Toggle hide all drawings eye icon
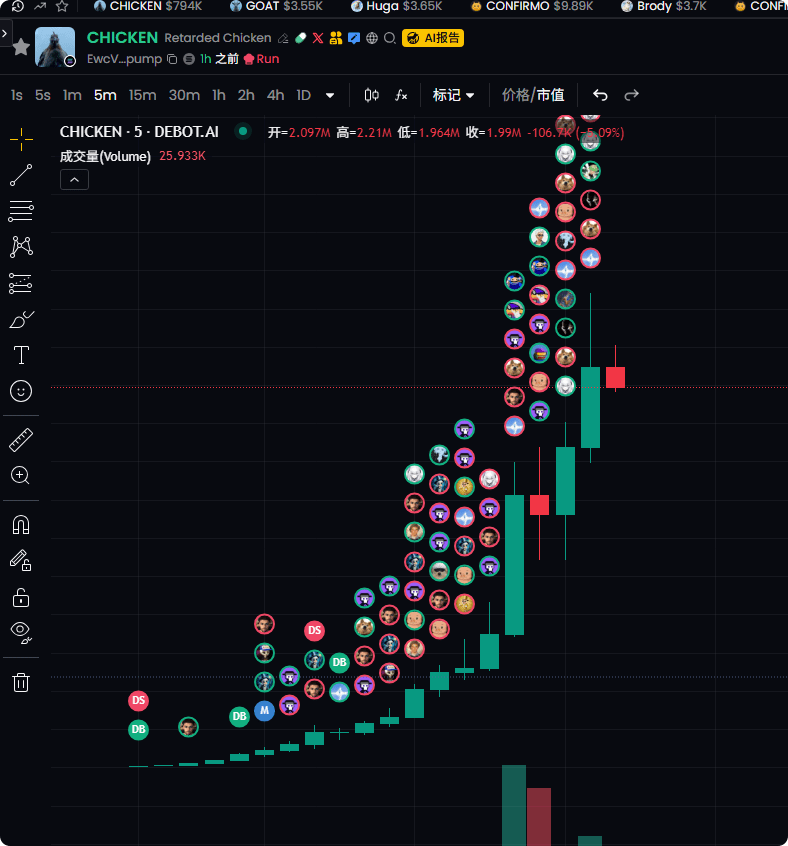 21,633
